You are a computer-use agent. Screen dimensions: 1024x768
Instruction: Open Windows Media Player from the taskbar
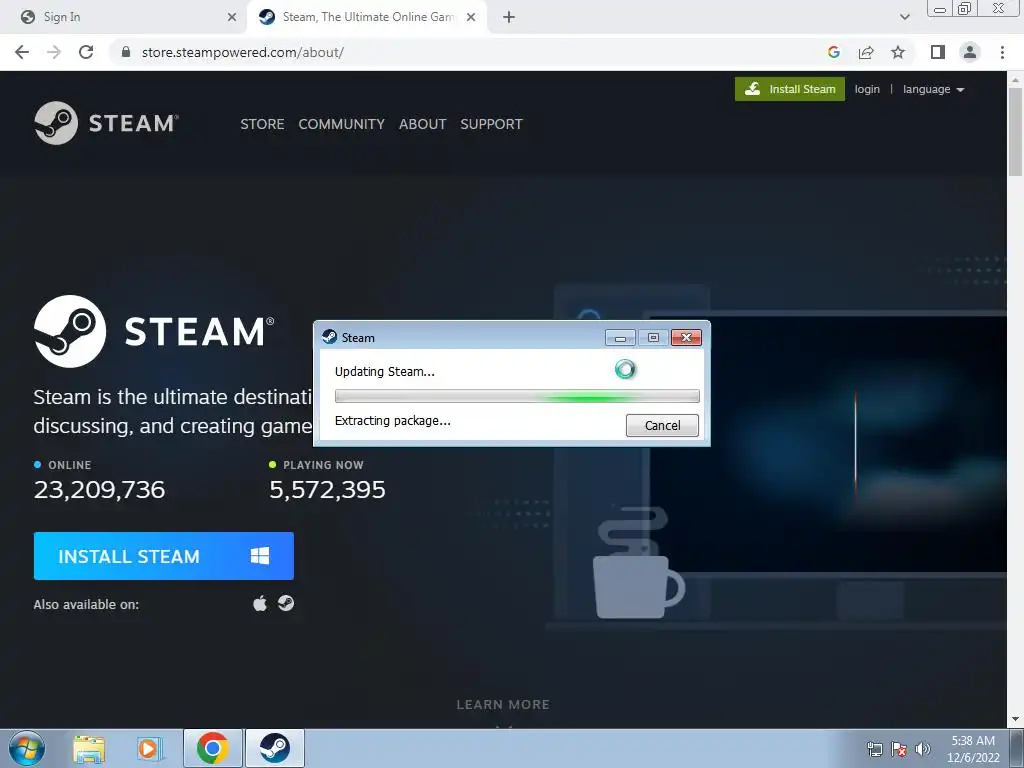point(149,748)
